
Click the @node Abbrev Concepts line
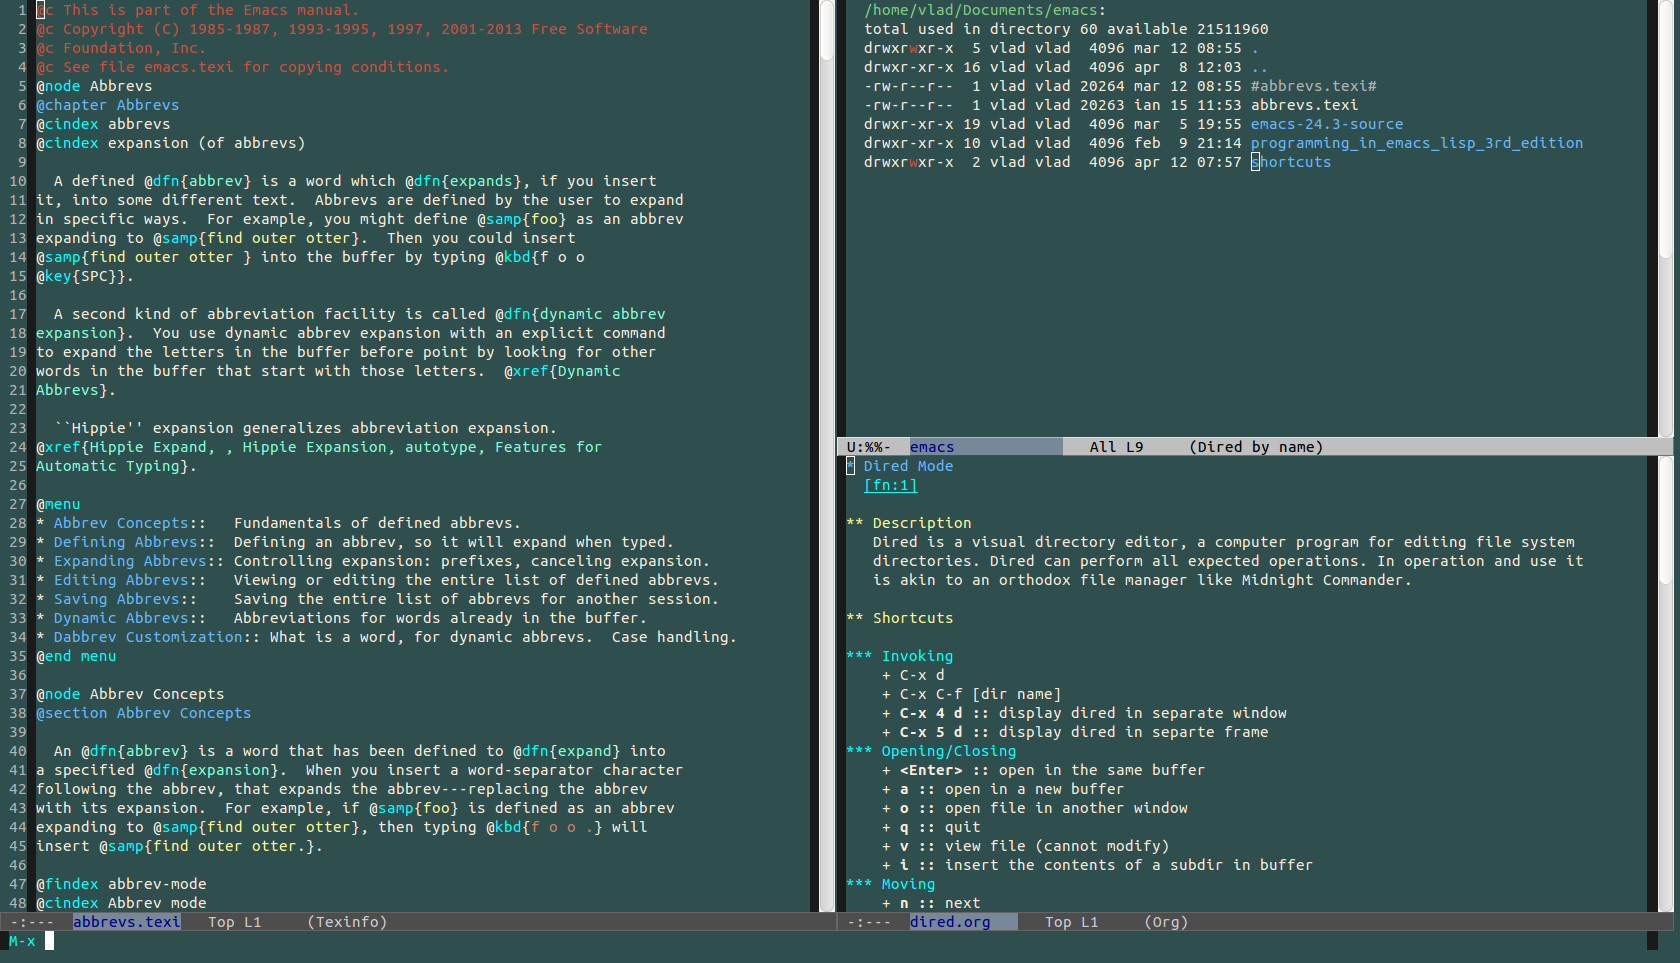point(130,694)
